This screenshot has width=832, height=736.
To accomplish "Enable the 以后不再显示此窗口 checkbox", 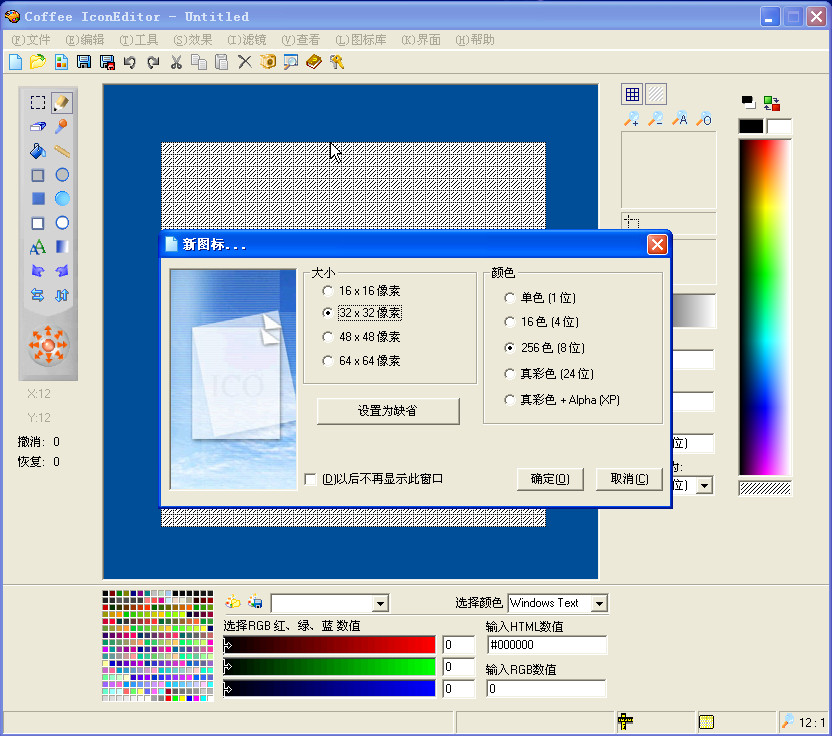I will tap(311, 479).
